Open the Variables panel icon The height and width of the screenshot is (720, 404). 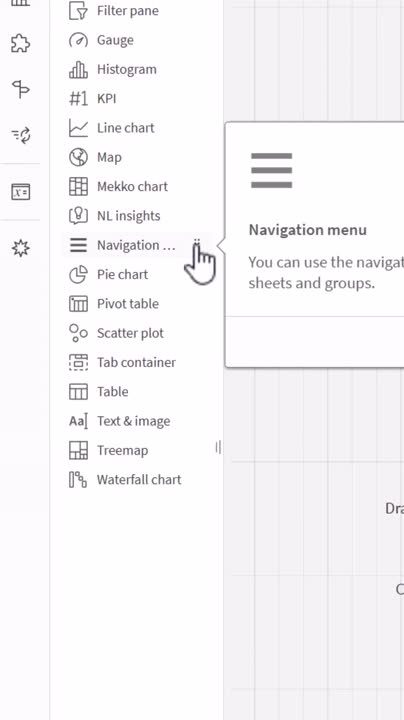tap(21, 191)
